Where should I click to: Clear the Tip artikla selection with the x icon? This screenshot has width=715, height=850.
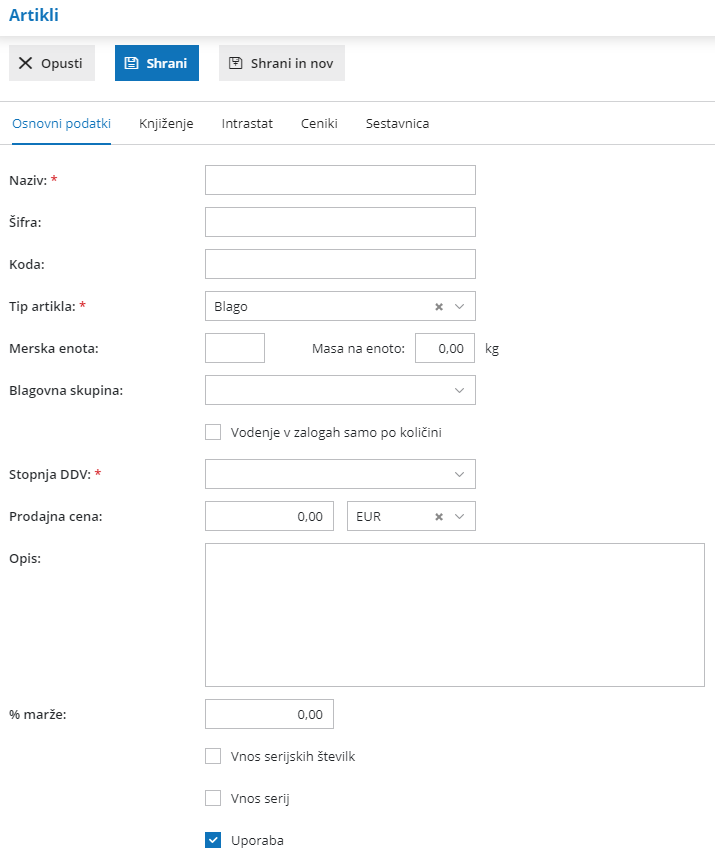click(x=439, y=307)
